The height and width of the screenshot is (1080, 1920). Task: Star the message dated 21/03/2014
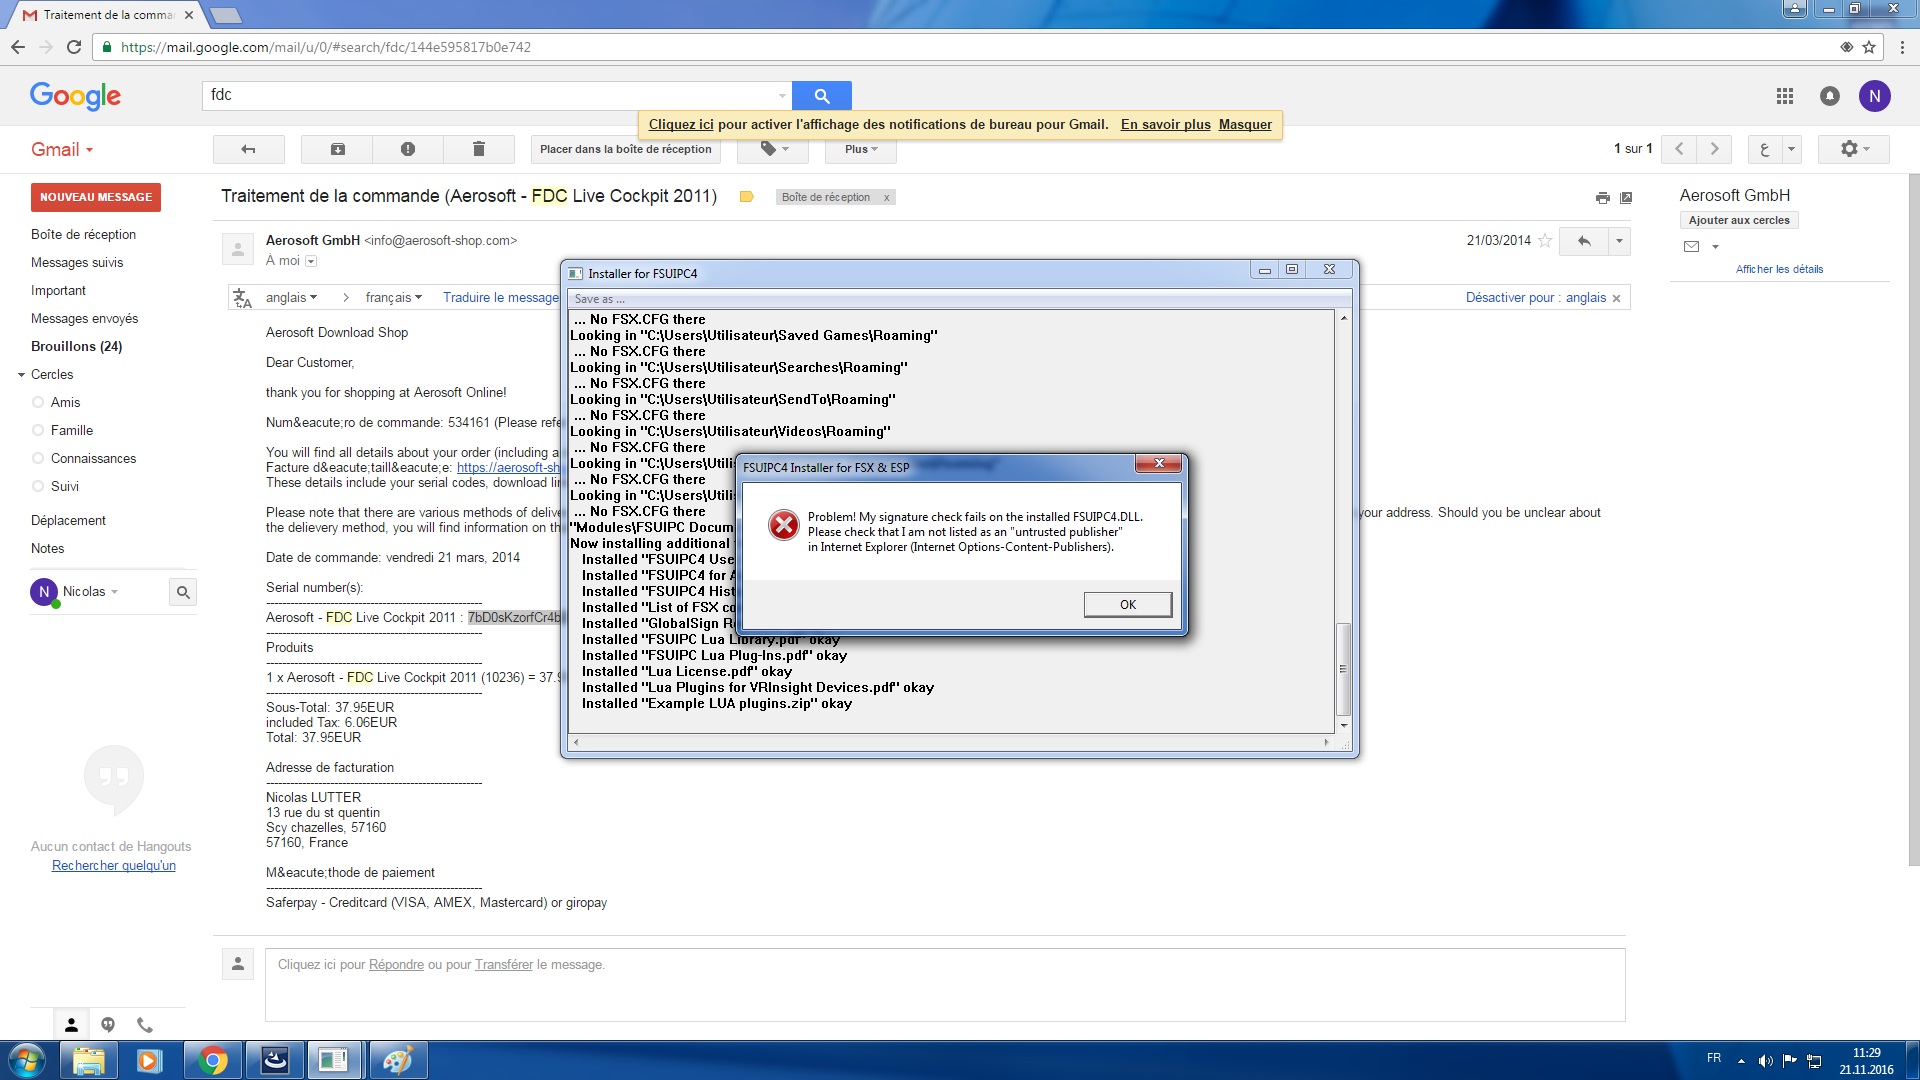[1545, 241]
